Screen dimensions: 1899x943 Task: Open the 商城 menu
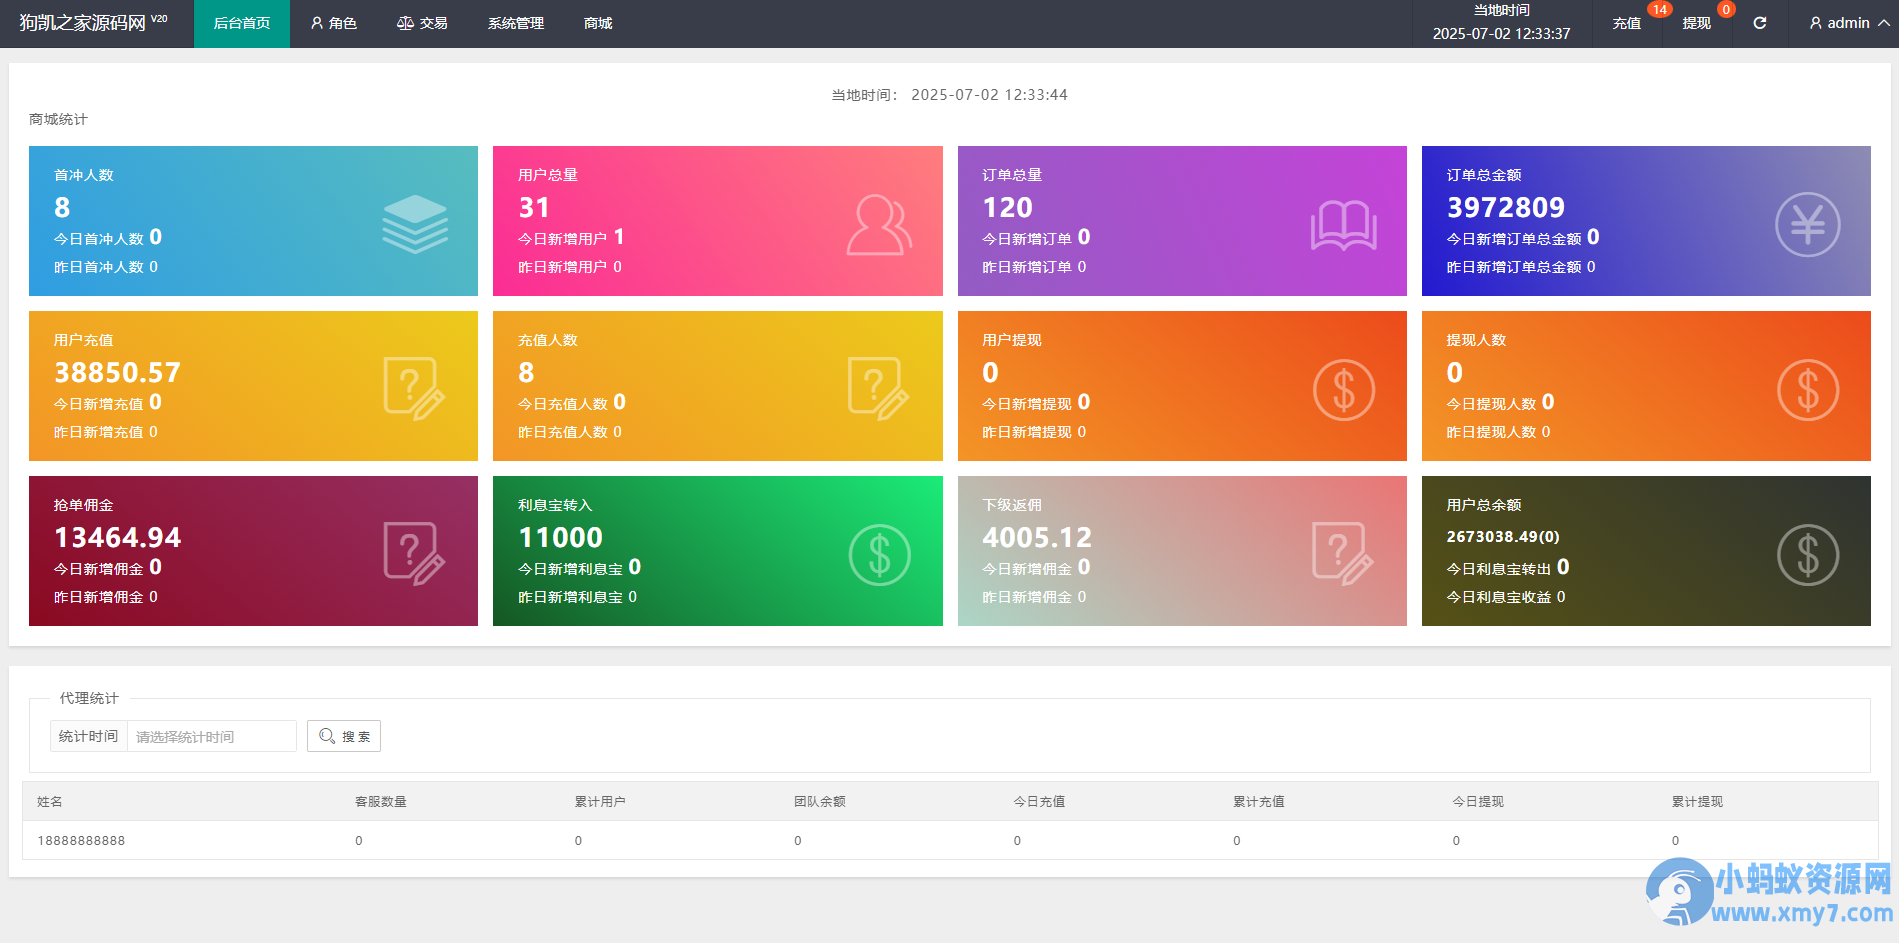[x=598, y=23]
